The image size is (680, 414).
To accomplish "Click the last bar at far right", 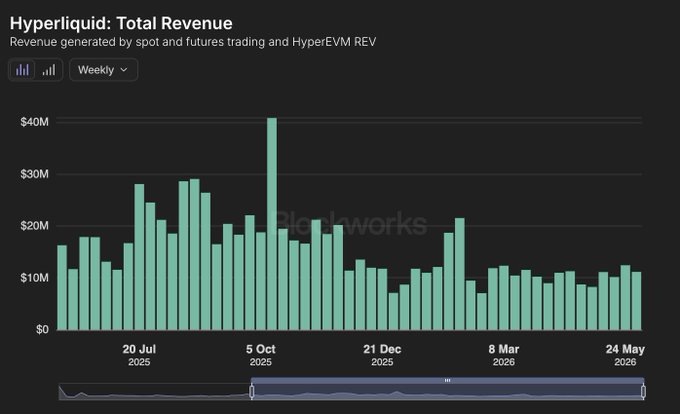I will (636, 301).
